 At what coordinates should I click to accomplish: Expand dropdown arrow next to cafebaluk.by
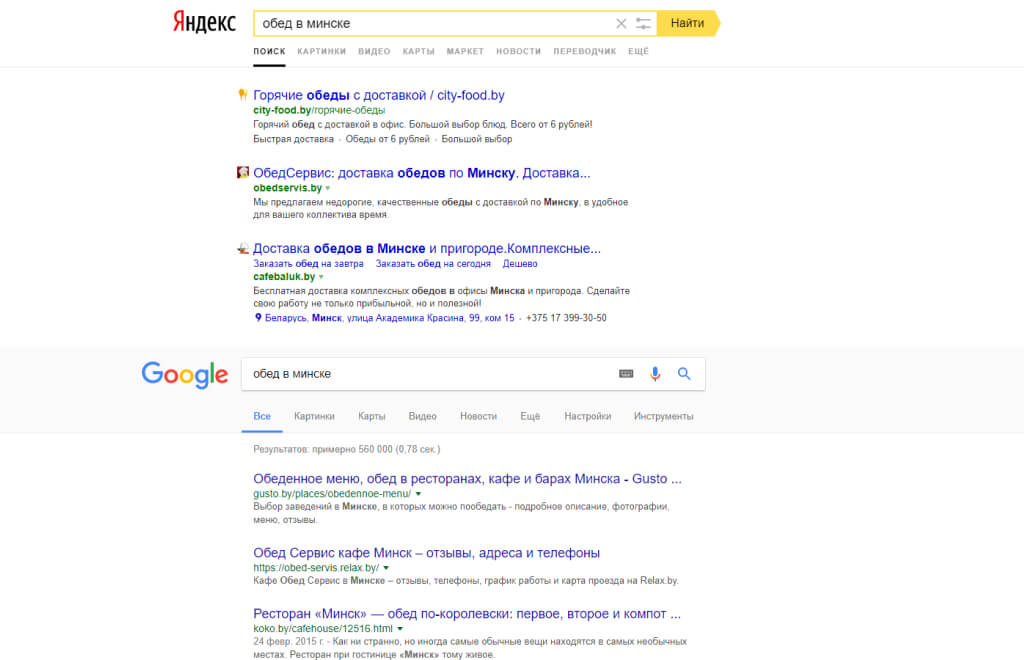tap(321, 277)
